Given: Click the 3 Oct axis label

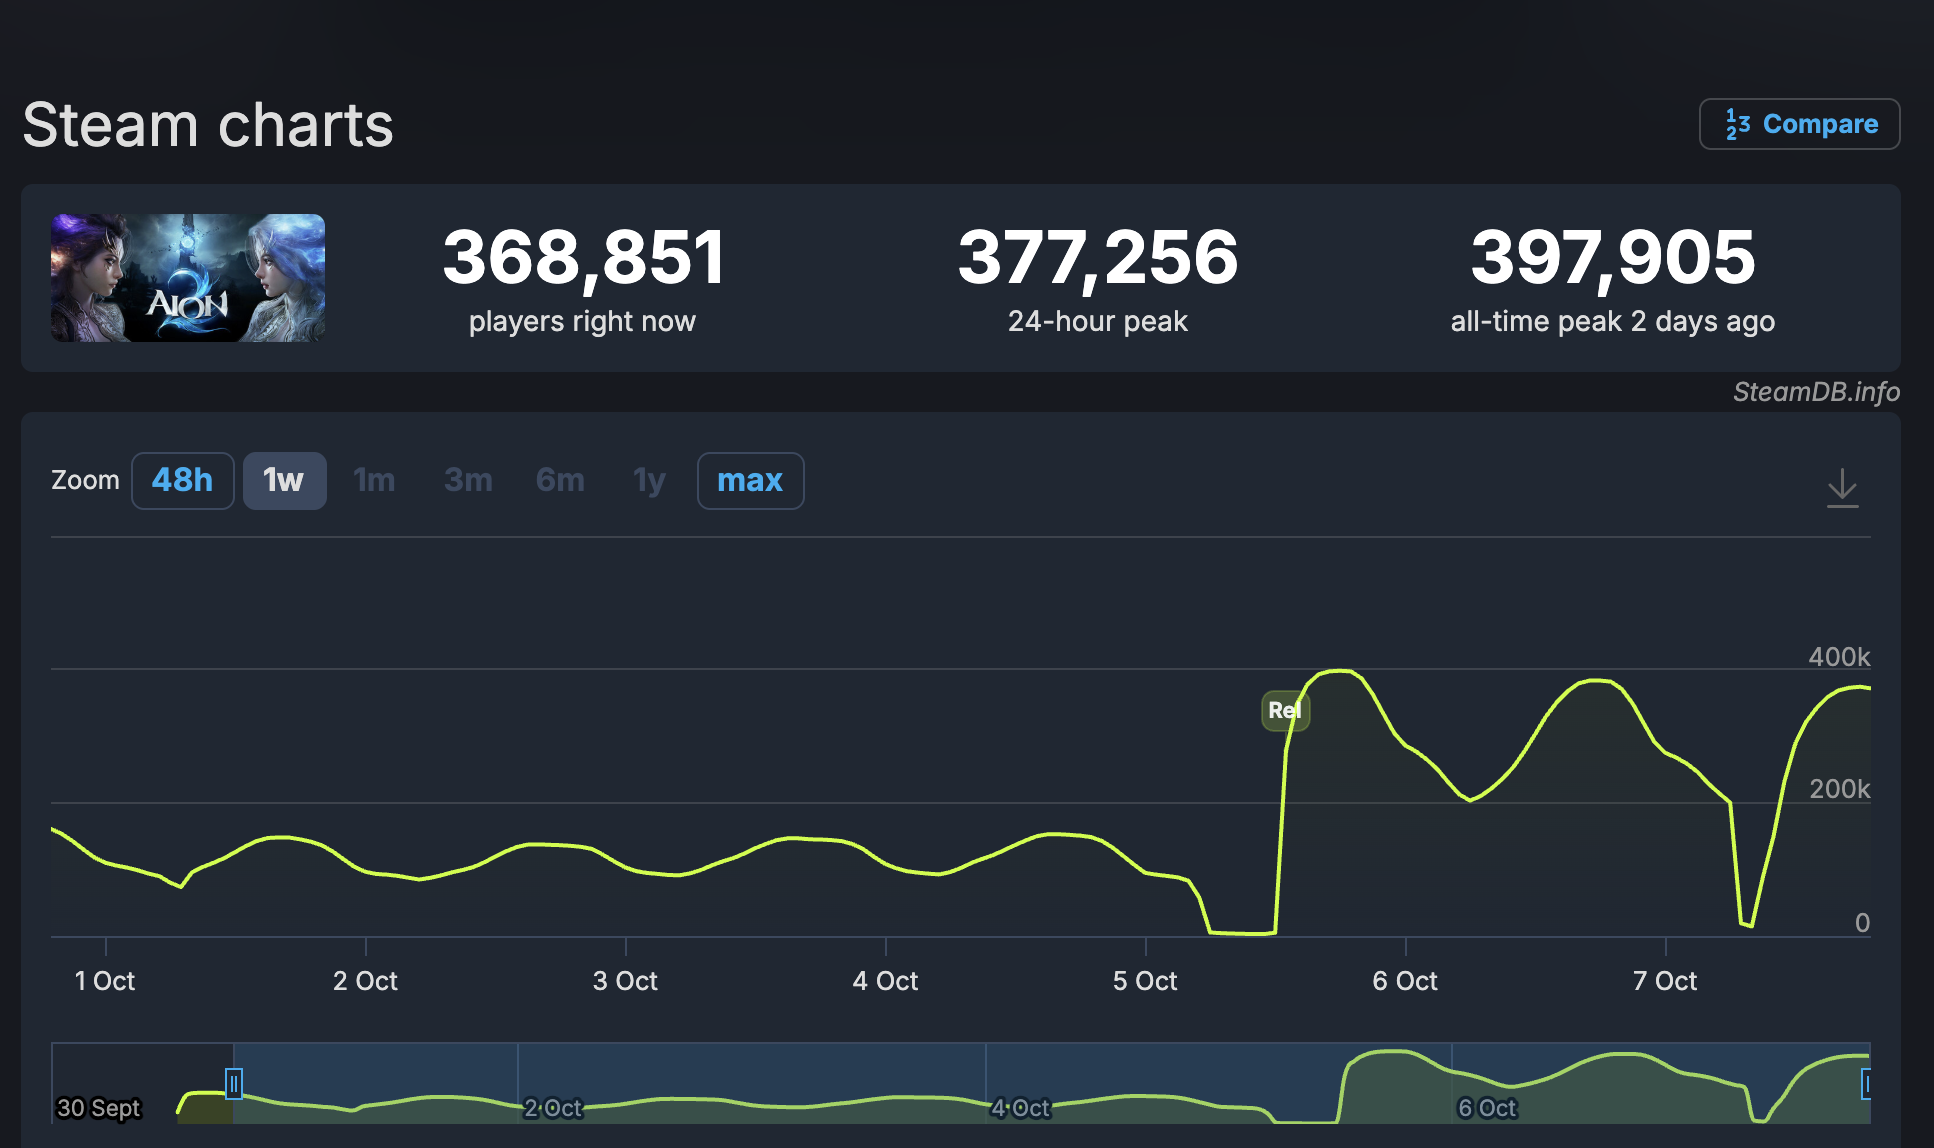Looking at the screenshot, I should point(625,981).
